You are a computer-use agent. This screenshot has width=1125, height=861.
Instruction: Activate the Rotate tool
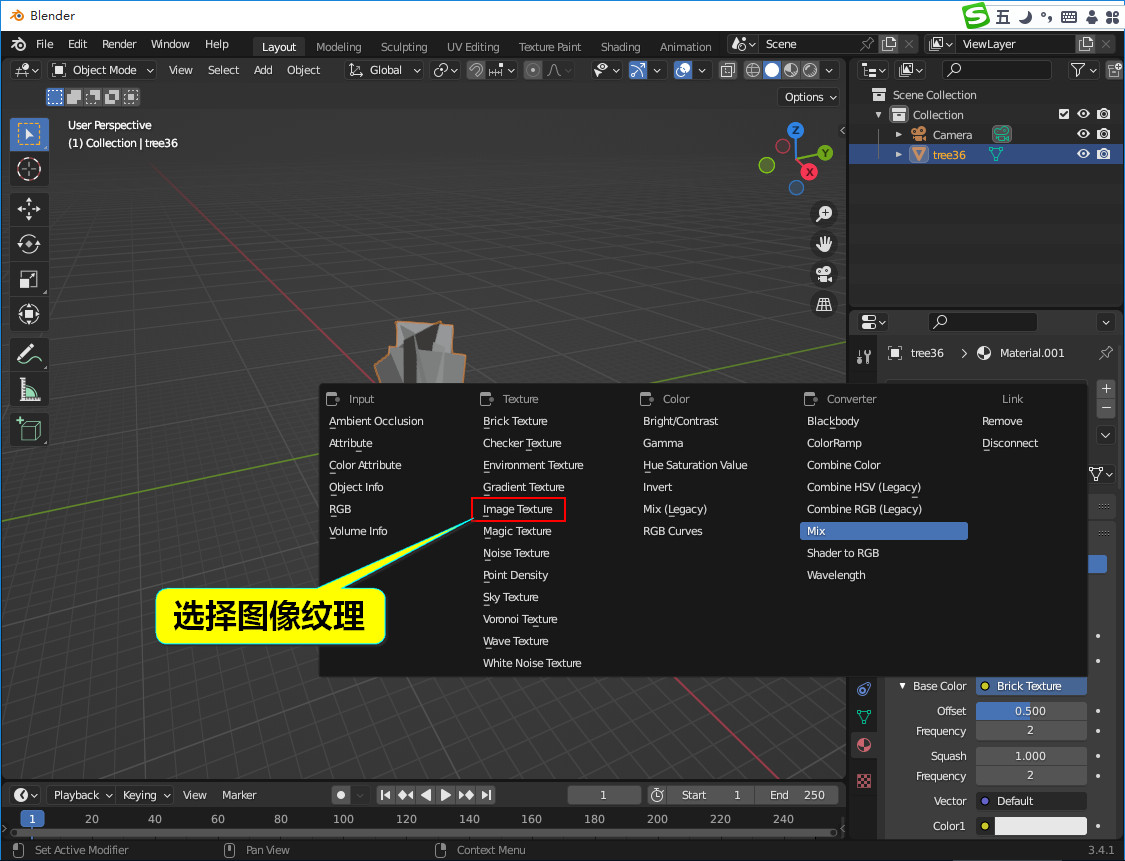29,244
